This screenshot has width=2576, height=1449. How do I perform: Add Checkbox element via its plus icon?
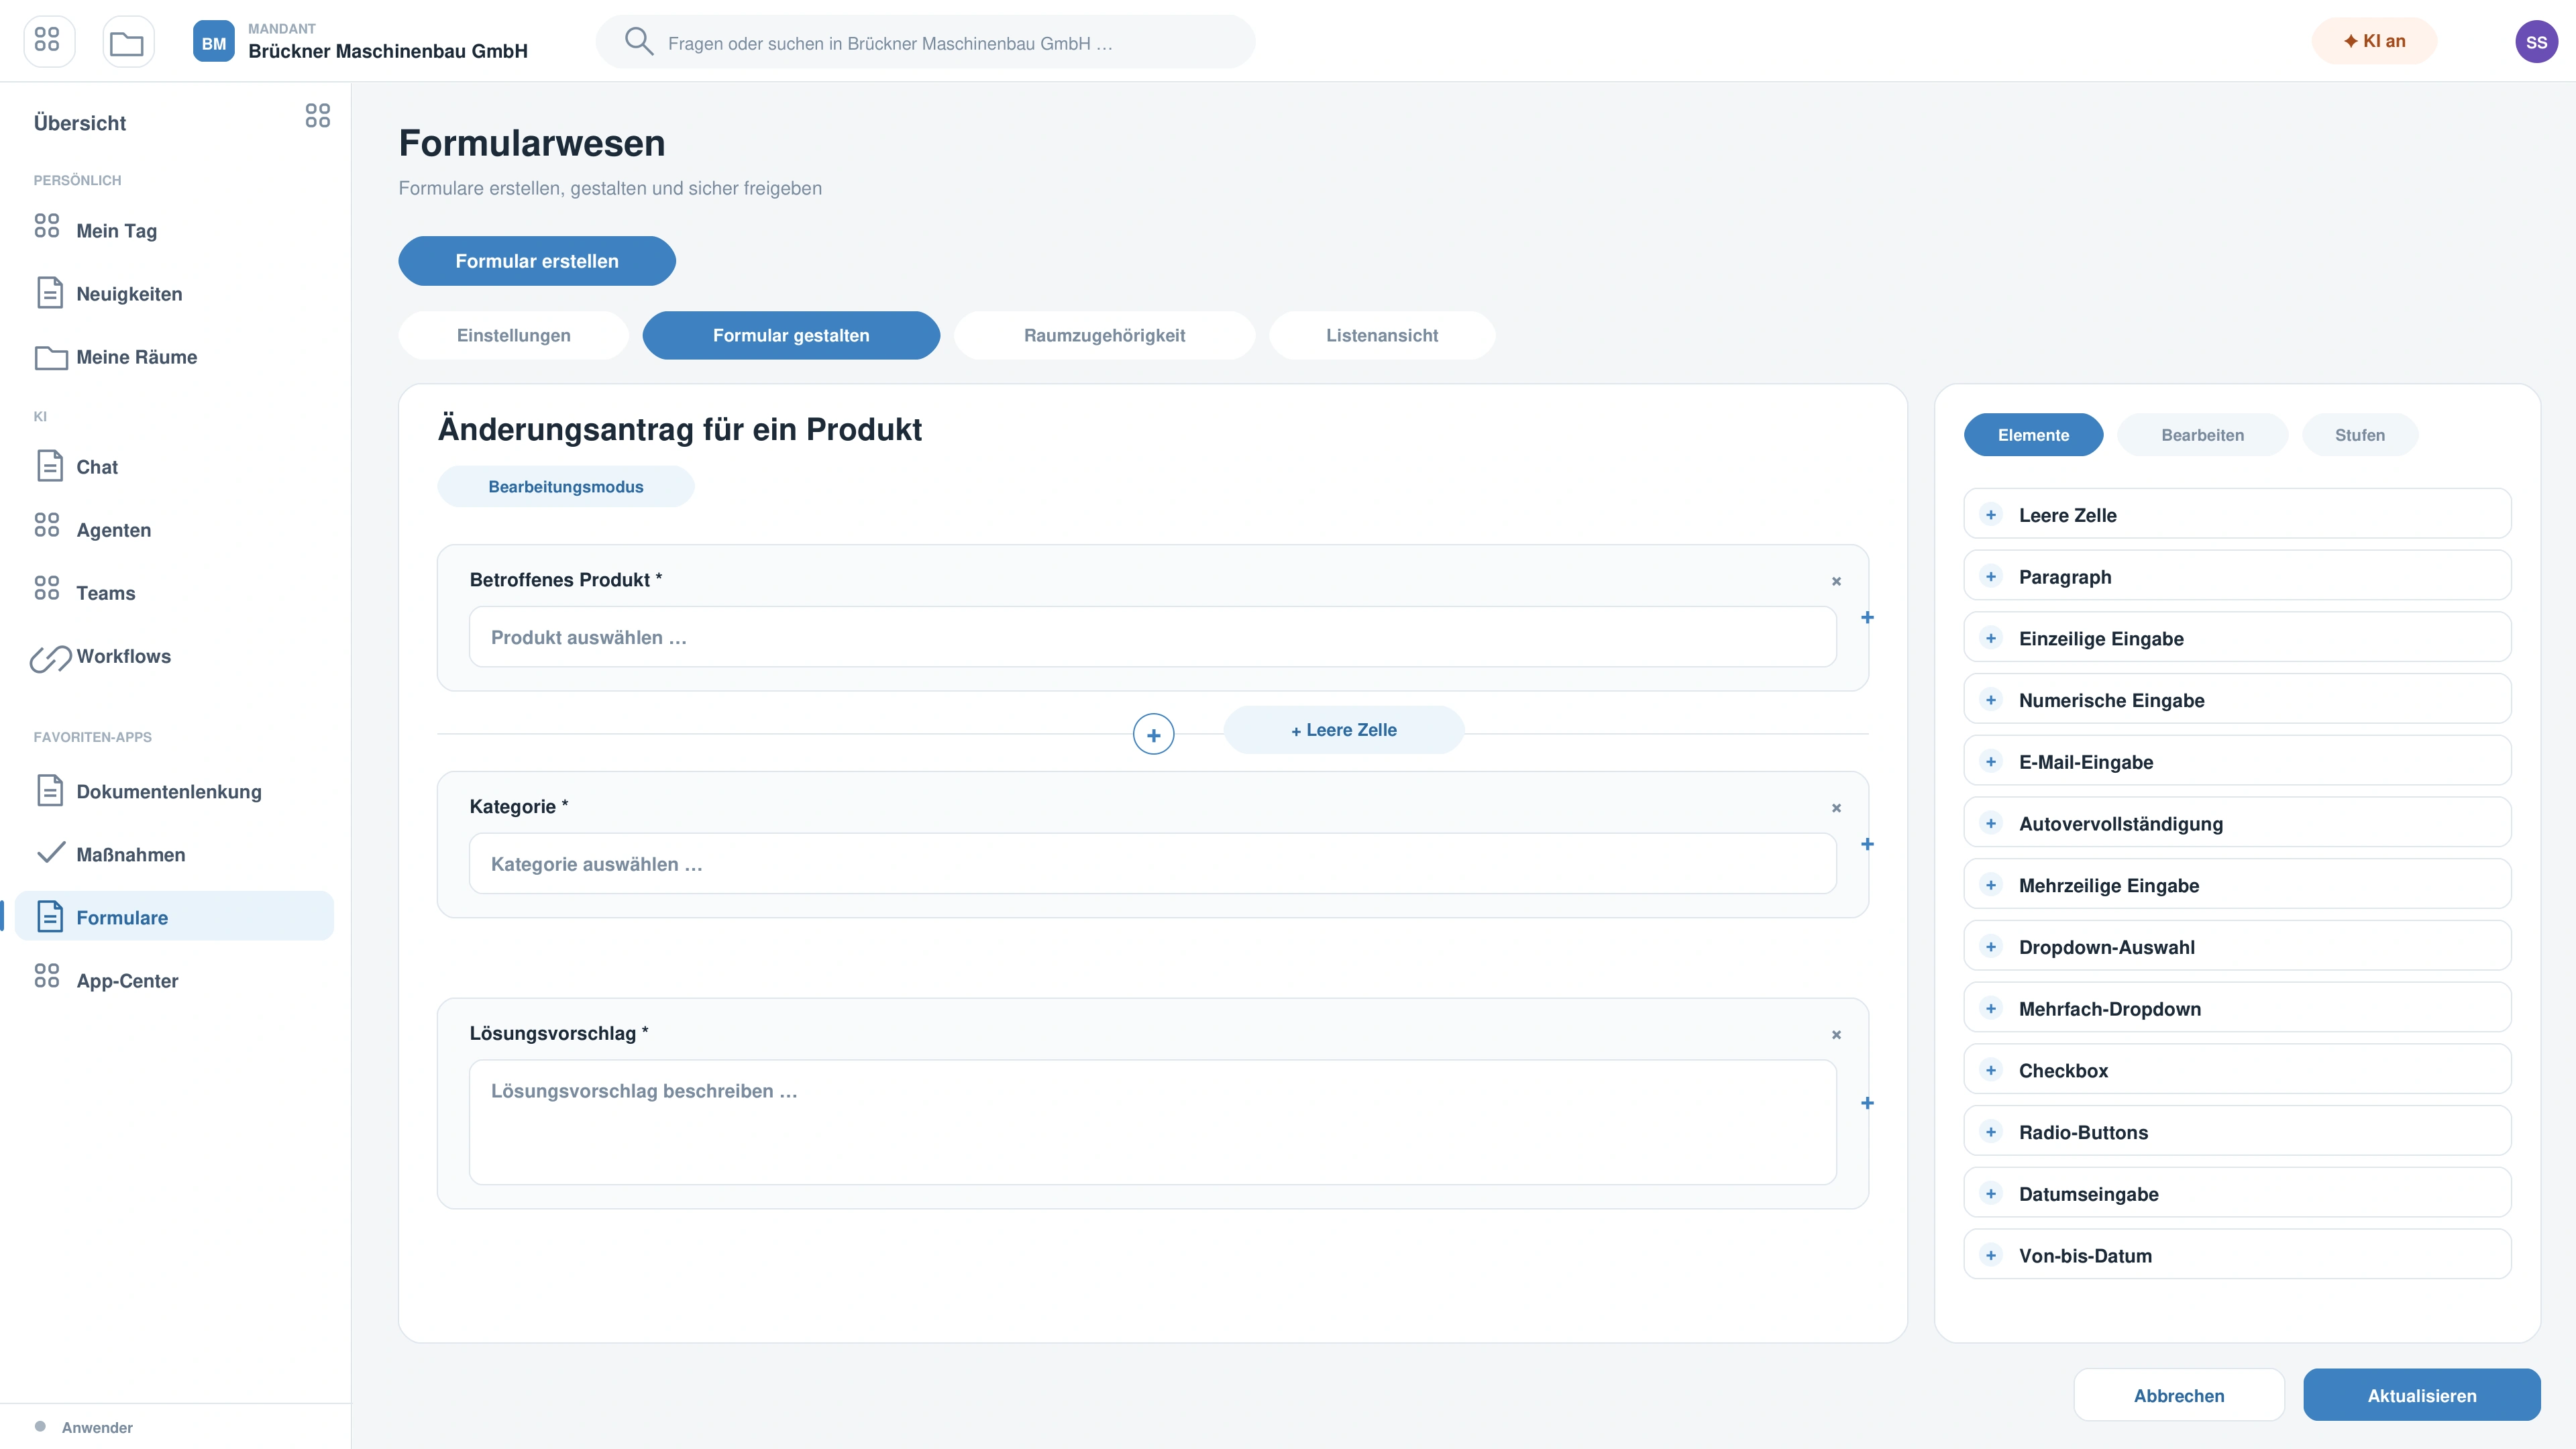1991,1071
